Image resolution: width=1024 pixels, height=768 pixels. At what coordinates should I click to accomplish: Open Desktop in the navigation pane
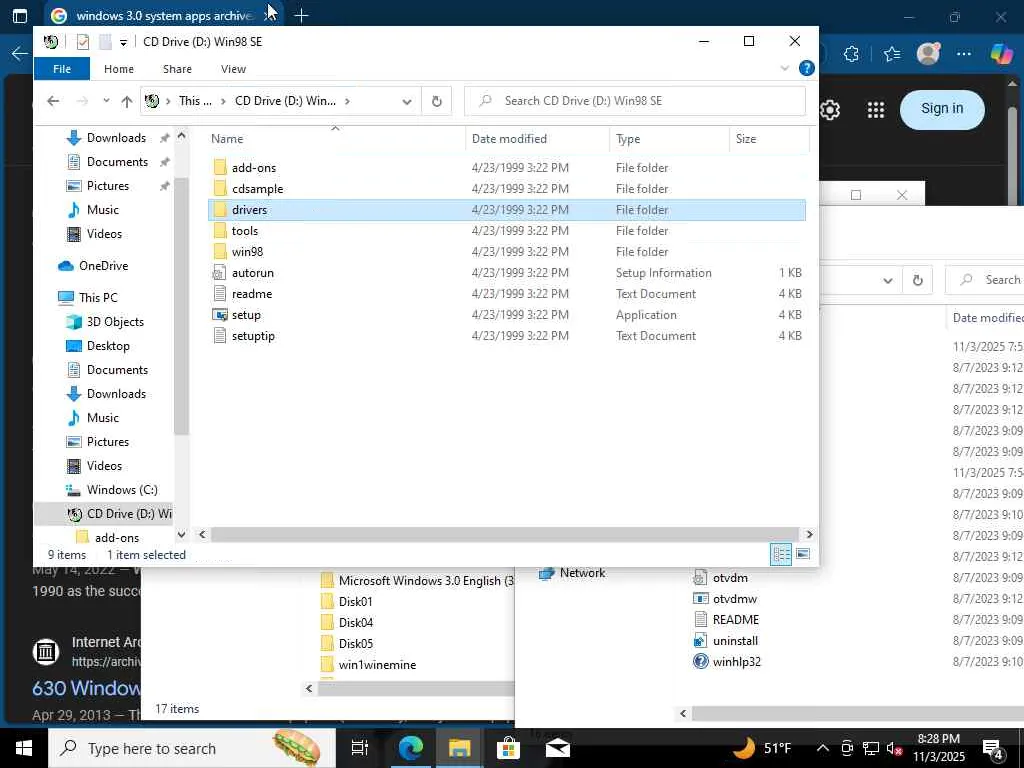pos(108,346)
